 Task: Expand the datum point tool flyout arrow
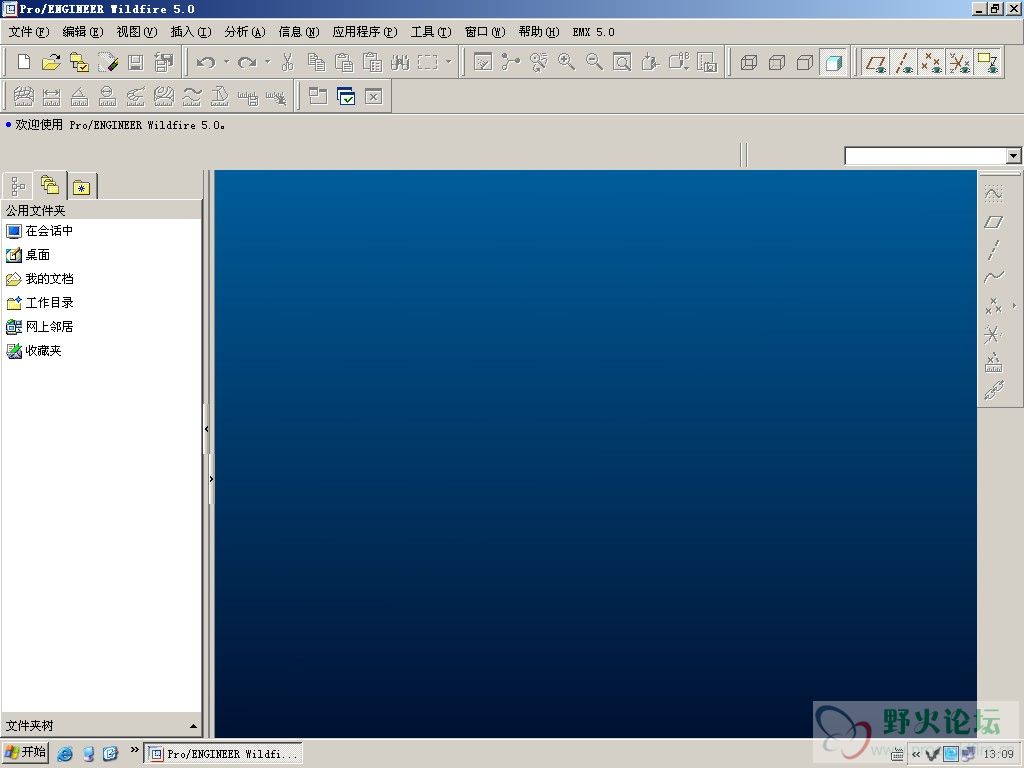1014,305
